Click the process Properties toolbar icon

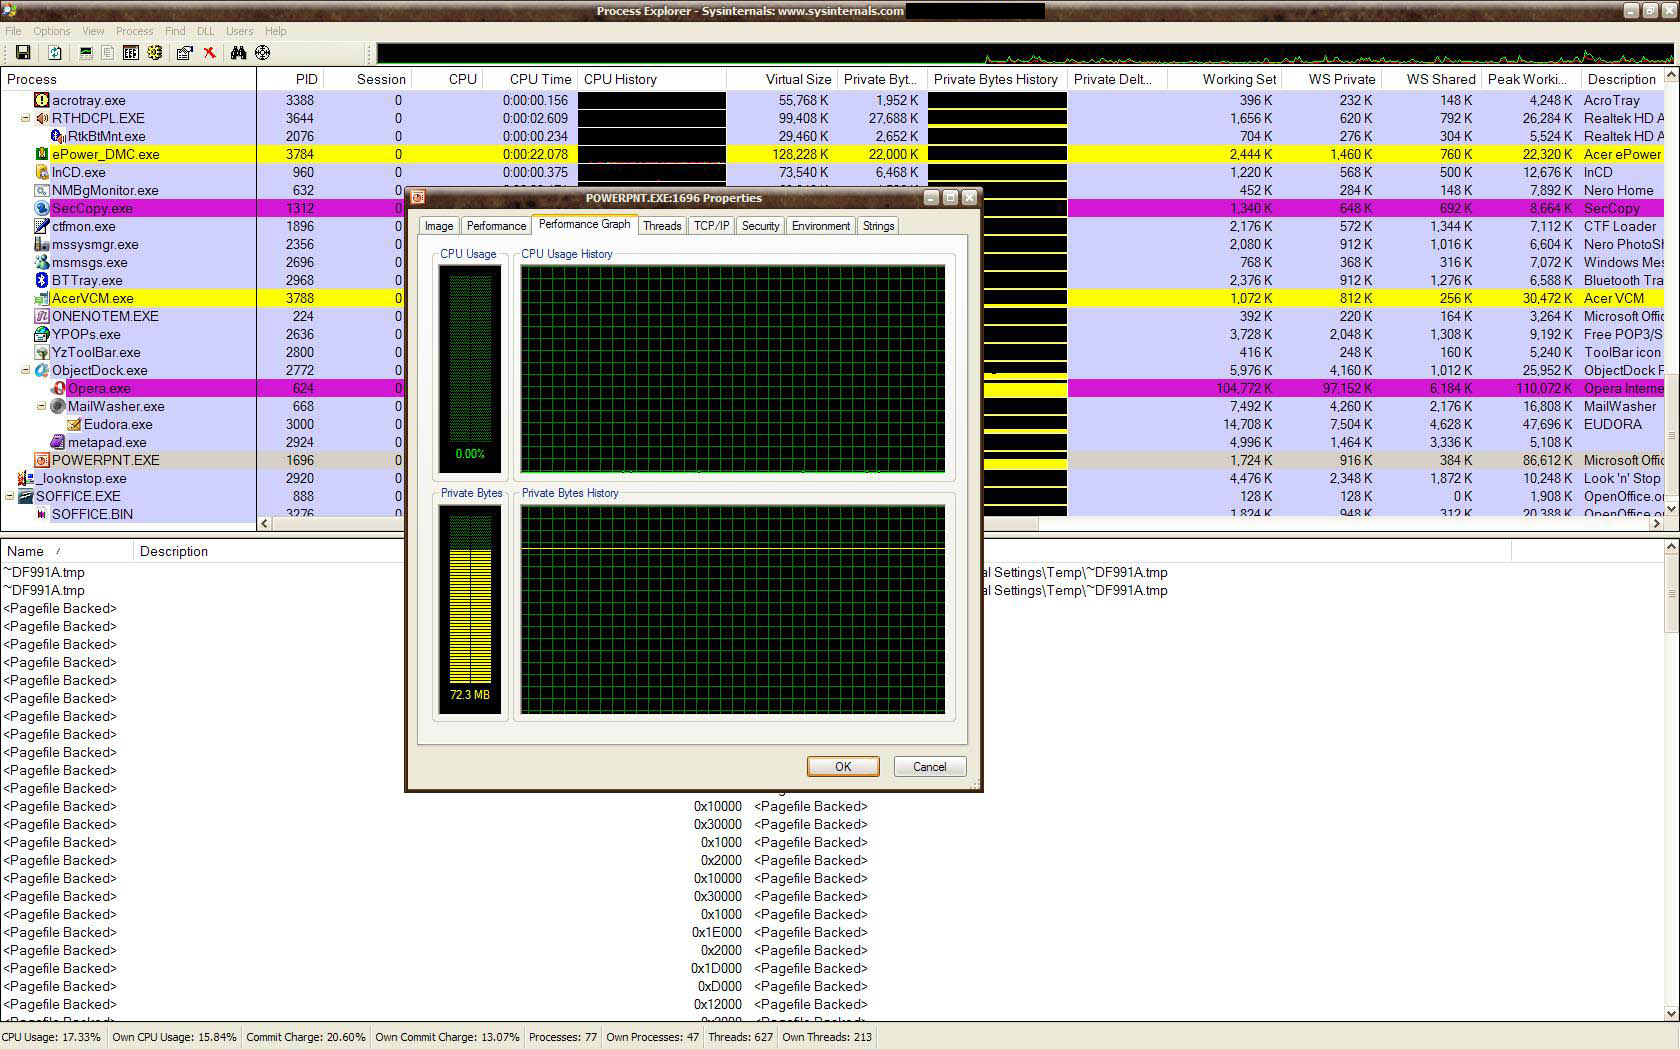click(x=184, y=53)
